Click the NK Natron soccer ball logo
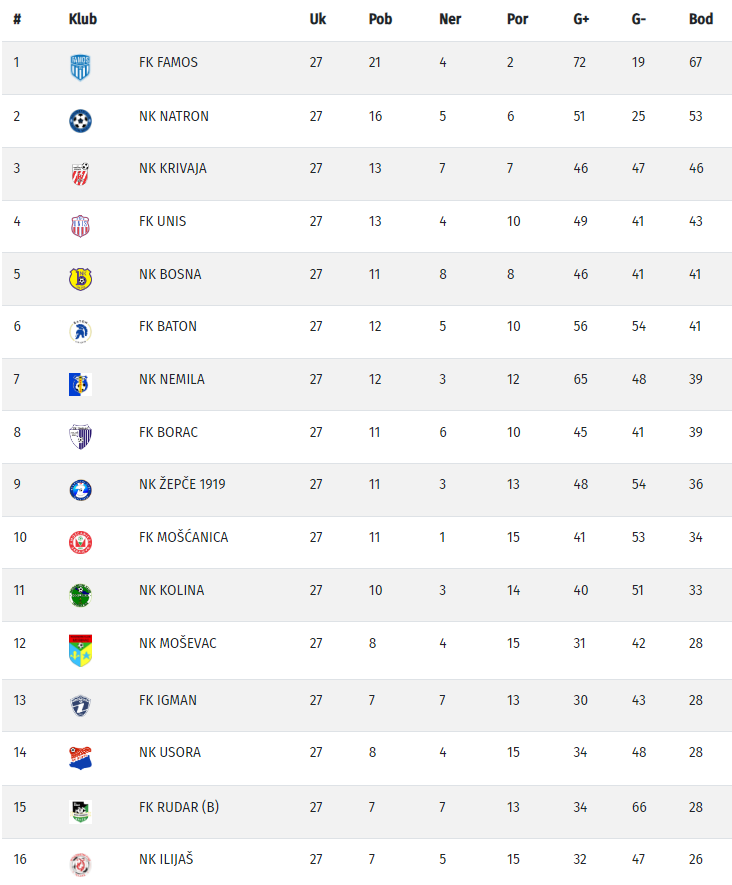This screenshot has width=732, height=885. click(x=80, y=121)
